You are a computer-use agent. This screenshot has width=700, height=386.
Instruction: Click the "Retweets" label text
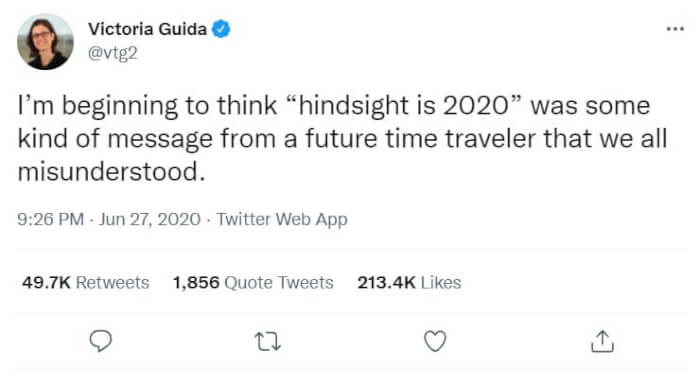(x=112, y=282)
